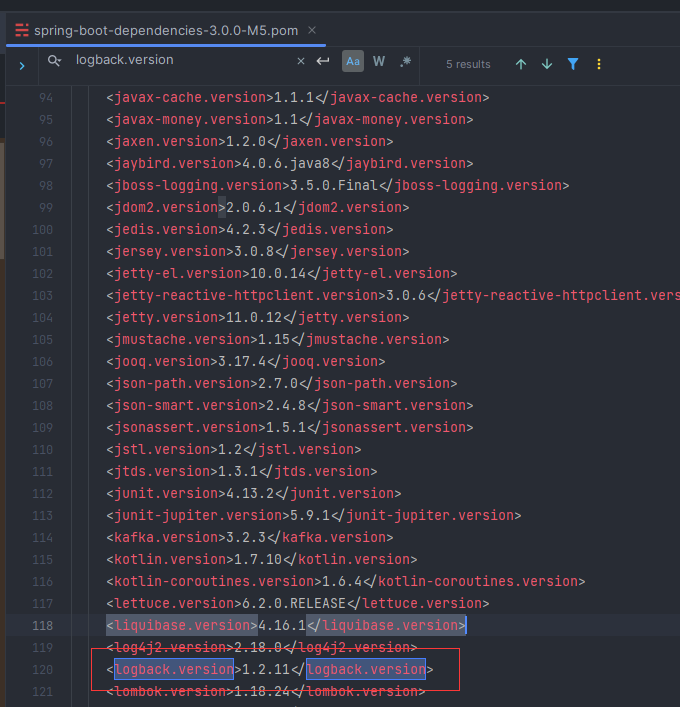The width and height of the screenshot is (680, 707).
Task: Click the lombok.version opening tag
Action: 170,692
